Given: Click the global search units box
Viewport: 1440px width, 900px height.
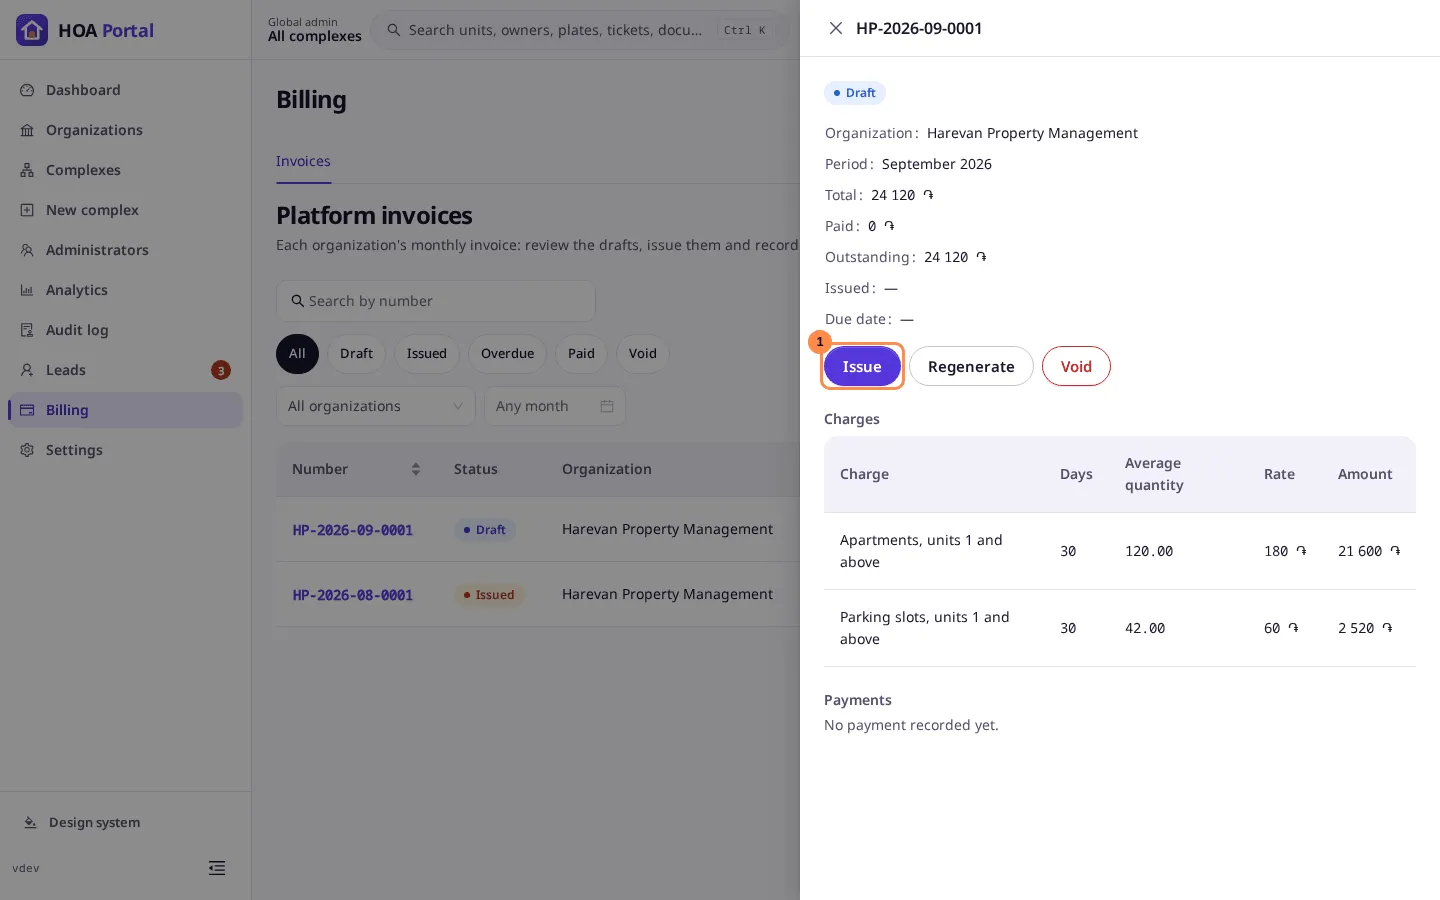Looking at the screenshot, I should click(579, 30).
